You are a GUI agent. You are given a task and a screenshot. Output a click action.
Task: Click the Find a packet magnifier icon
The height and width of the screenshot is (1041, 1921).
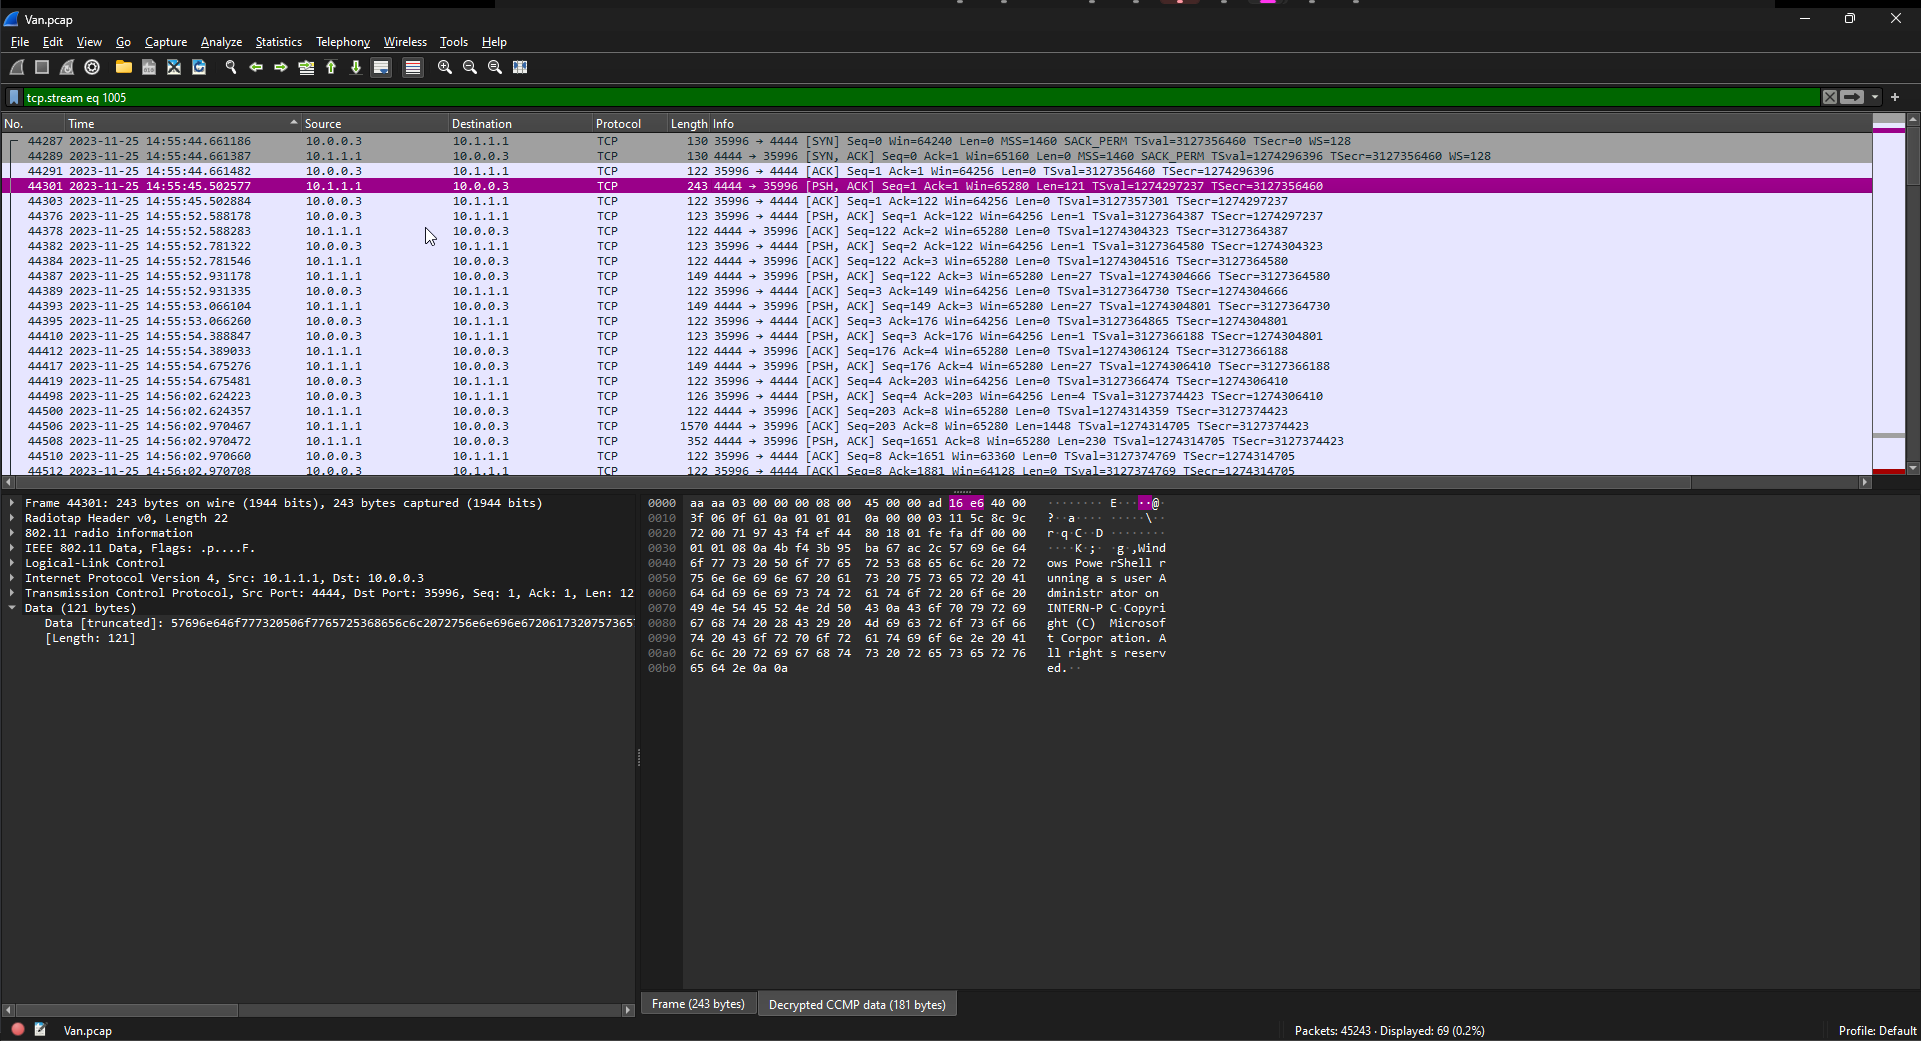click(231, 67)
